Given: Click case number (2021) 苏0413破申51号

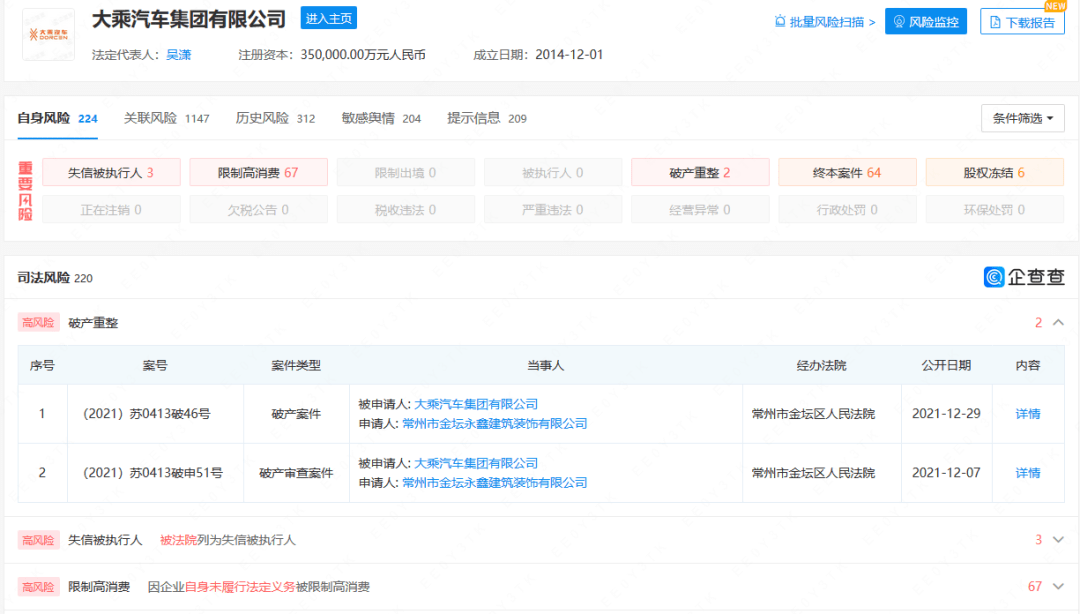Looking at the screenshot, I should click(153, 473).
